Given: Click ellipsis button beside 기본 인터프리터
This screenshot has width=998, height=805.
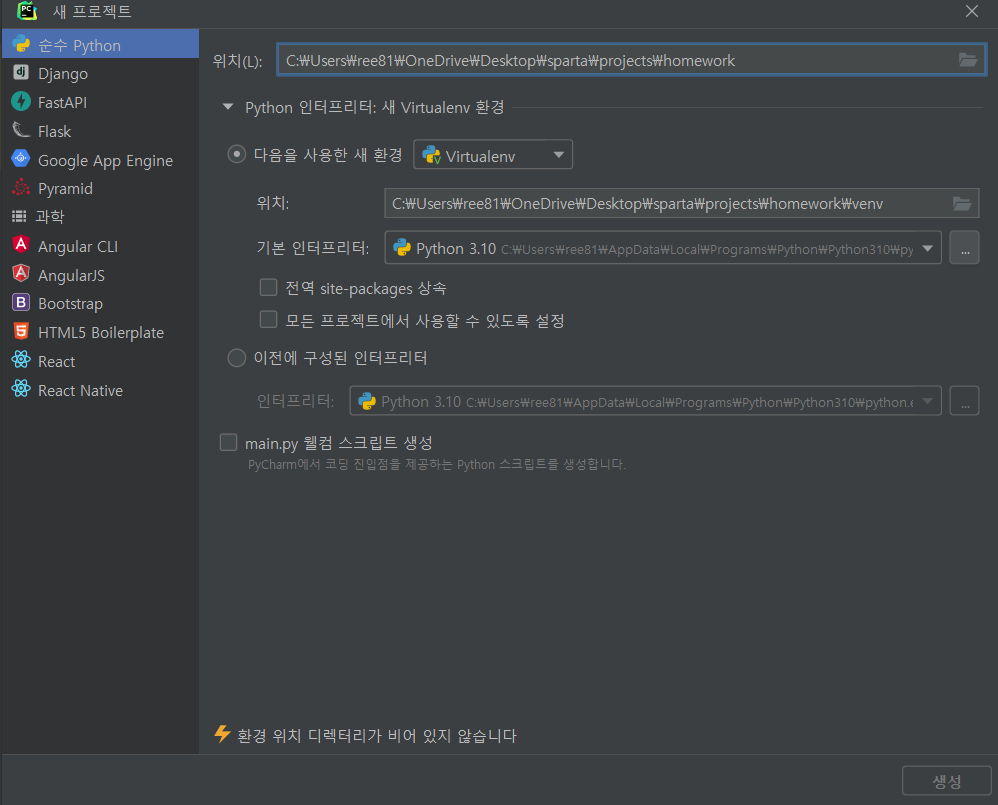Looking at the screenshot, I should [964, 248].
